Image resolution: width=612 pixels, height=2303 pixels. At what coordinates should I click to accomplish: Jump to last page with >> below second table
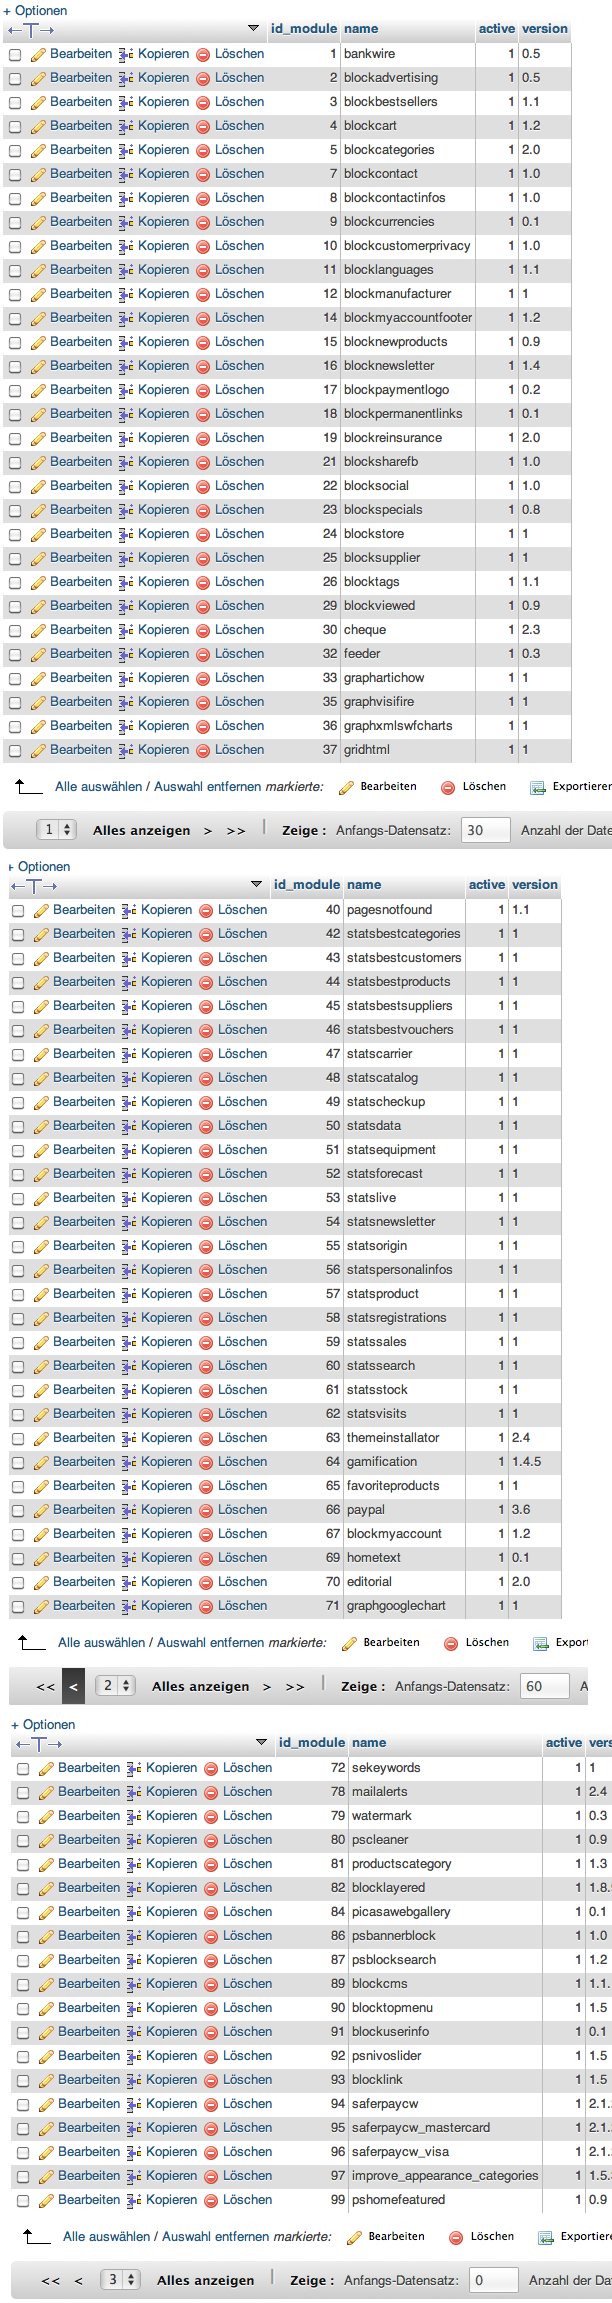pos(295,1686)
